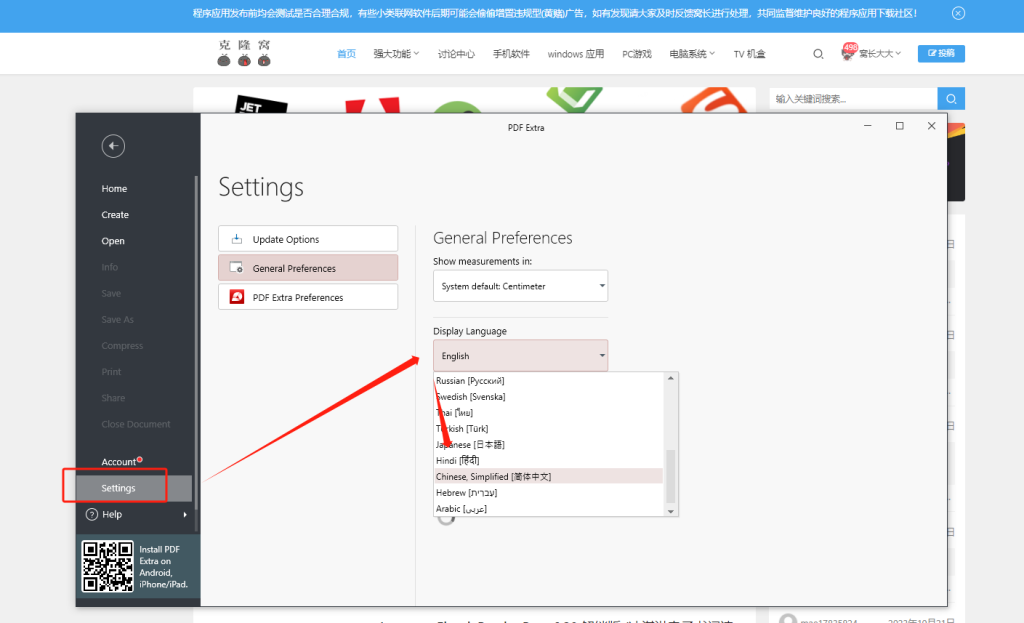The height and width of the screenshot is (623, 1024).
Task: Choose Swedish [Svenska] from language list
Action: pos(549,396)
